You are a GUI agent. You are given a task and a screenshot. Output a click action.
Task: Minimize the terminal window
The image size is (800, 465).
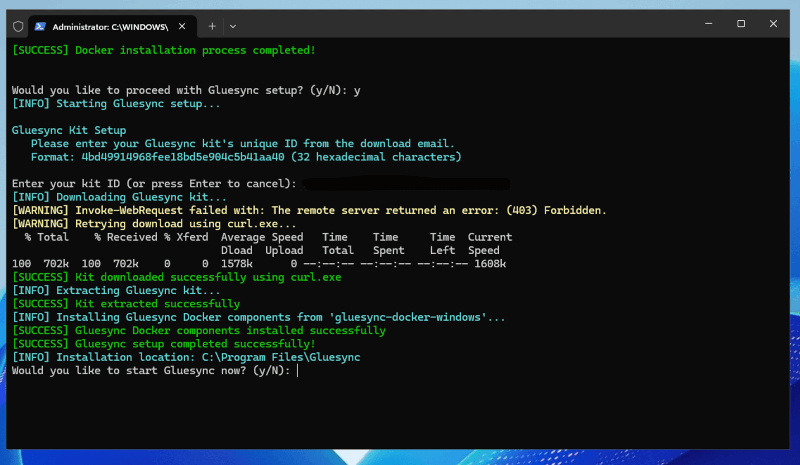coord(709,23)
